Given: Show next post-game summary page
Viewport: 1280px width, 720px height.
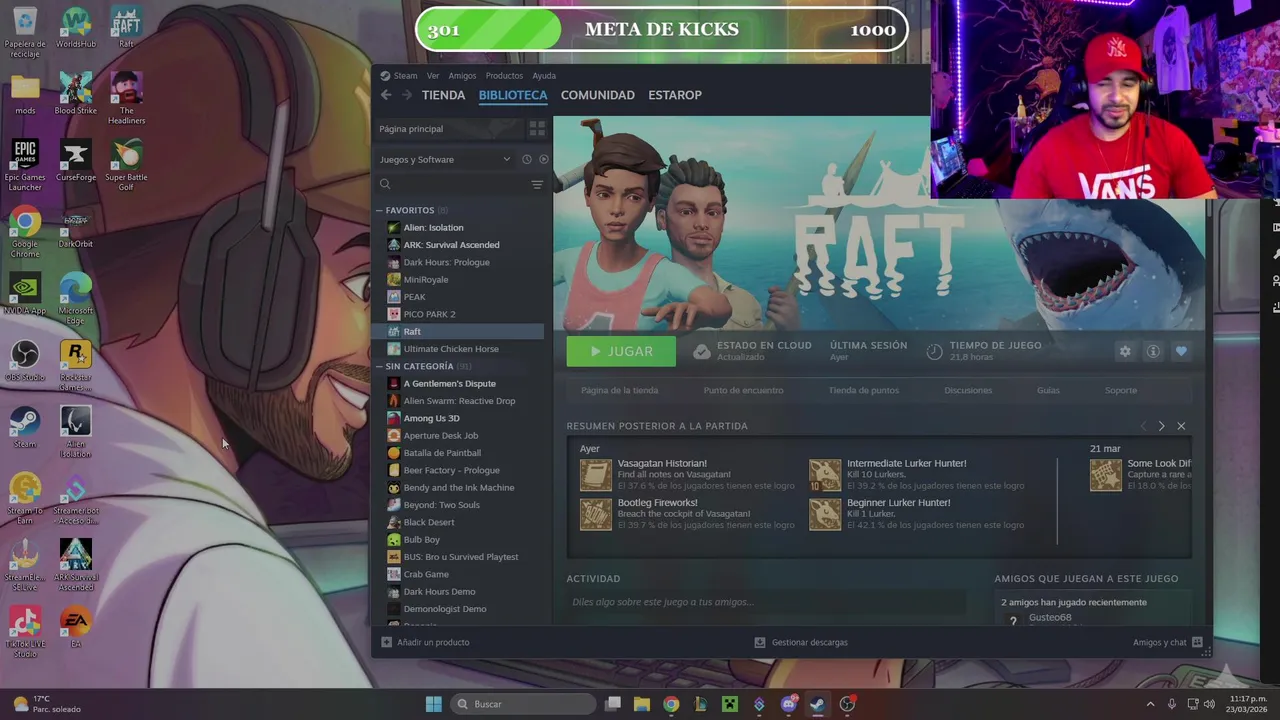Looking at the screenshot, I should tap(1161, 426).
